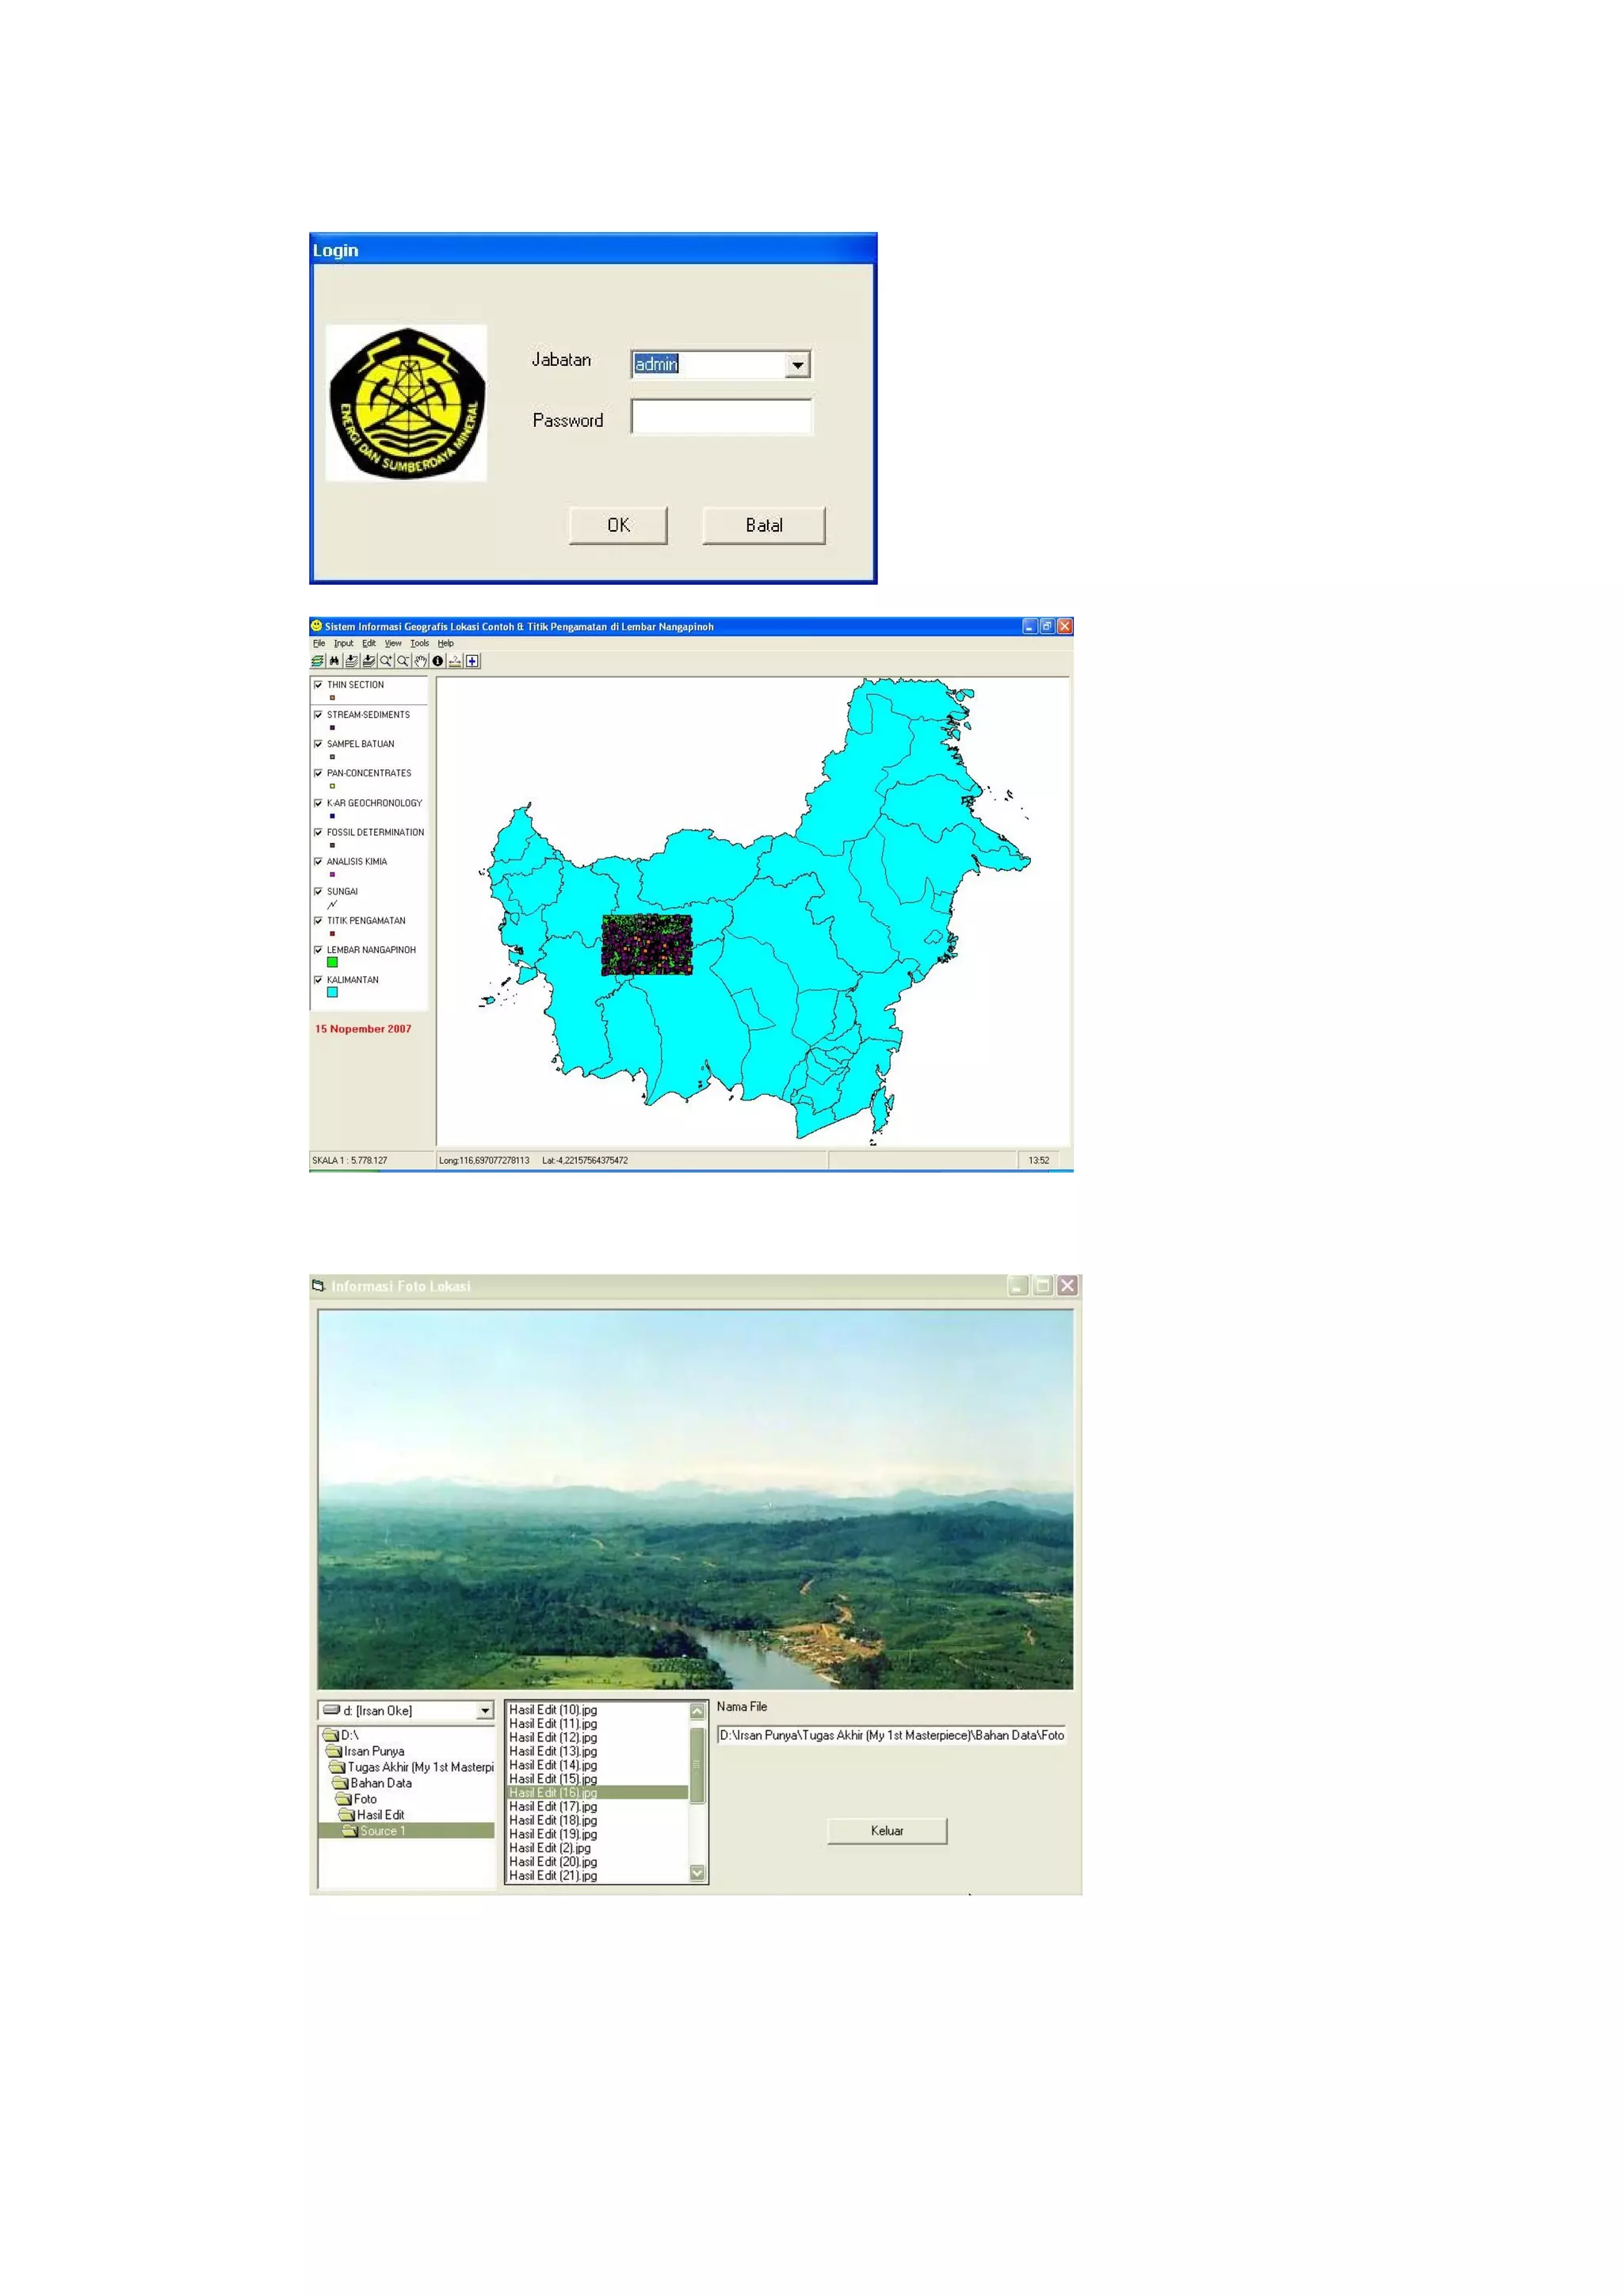
Task: Open the Jabatan dropdown arrow
Action: pyautogui.click(x=797, y=365)
